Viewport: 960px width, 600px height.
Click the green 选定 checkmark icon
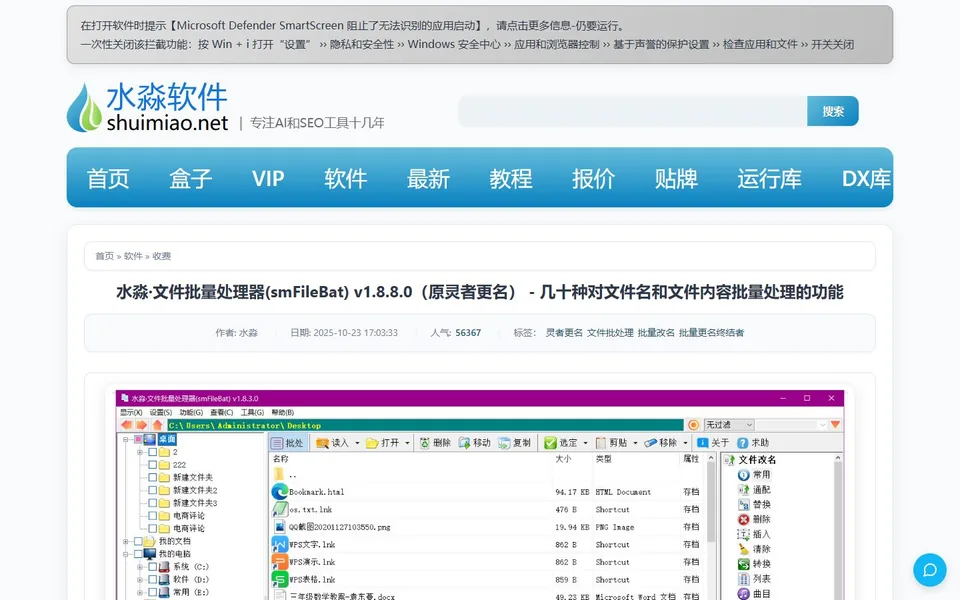coord(550,443)
